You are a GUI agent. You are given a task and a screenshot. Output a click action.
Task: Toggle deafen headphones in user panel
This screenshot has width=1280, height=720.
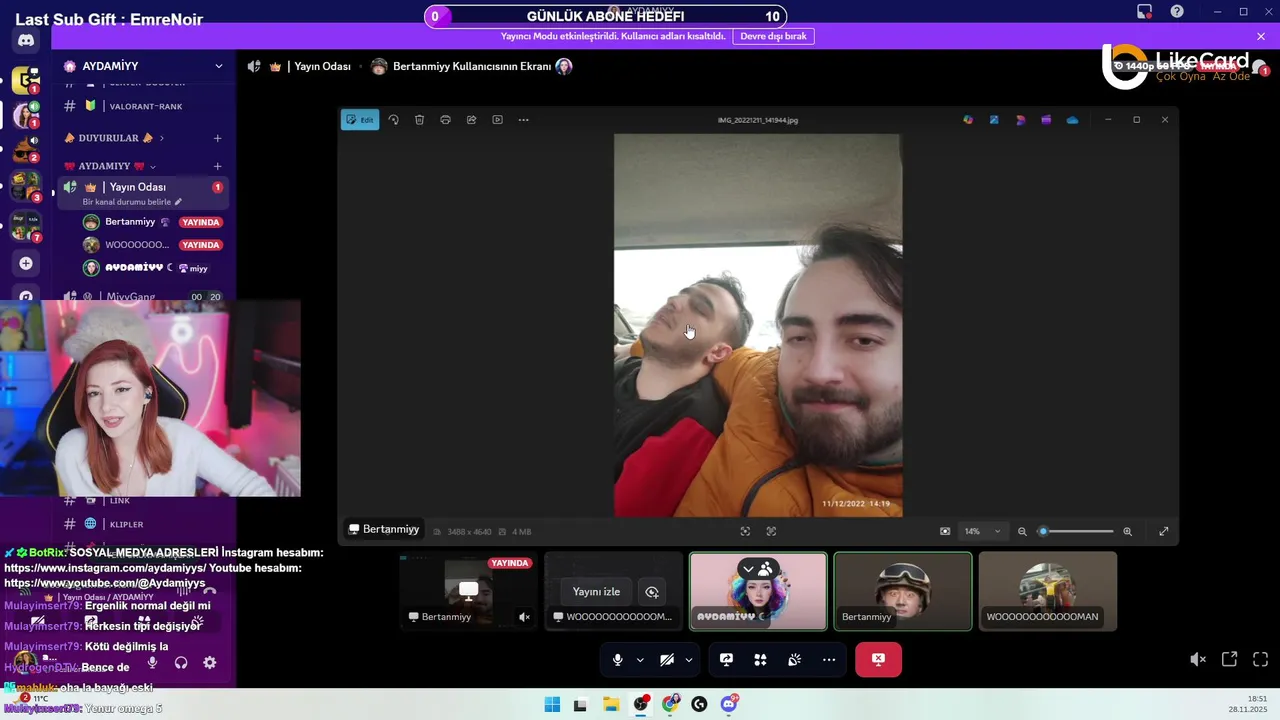pos(181,662)
